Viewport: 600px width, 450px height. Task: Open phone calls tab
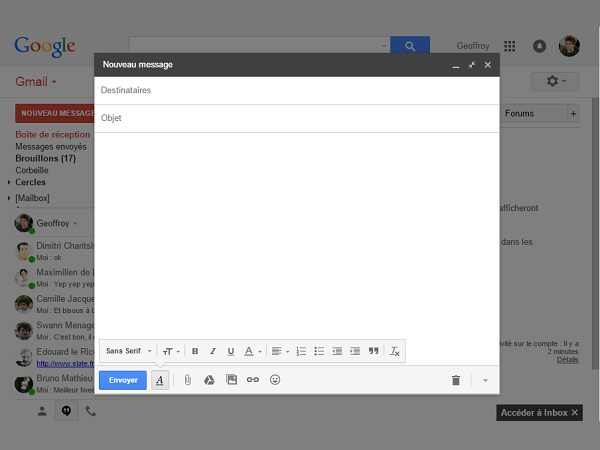[x=91, y=411]
